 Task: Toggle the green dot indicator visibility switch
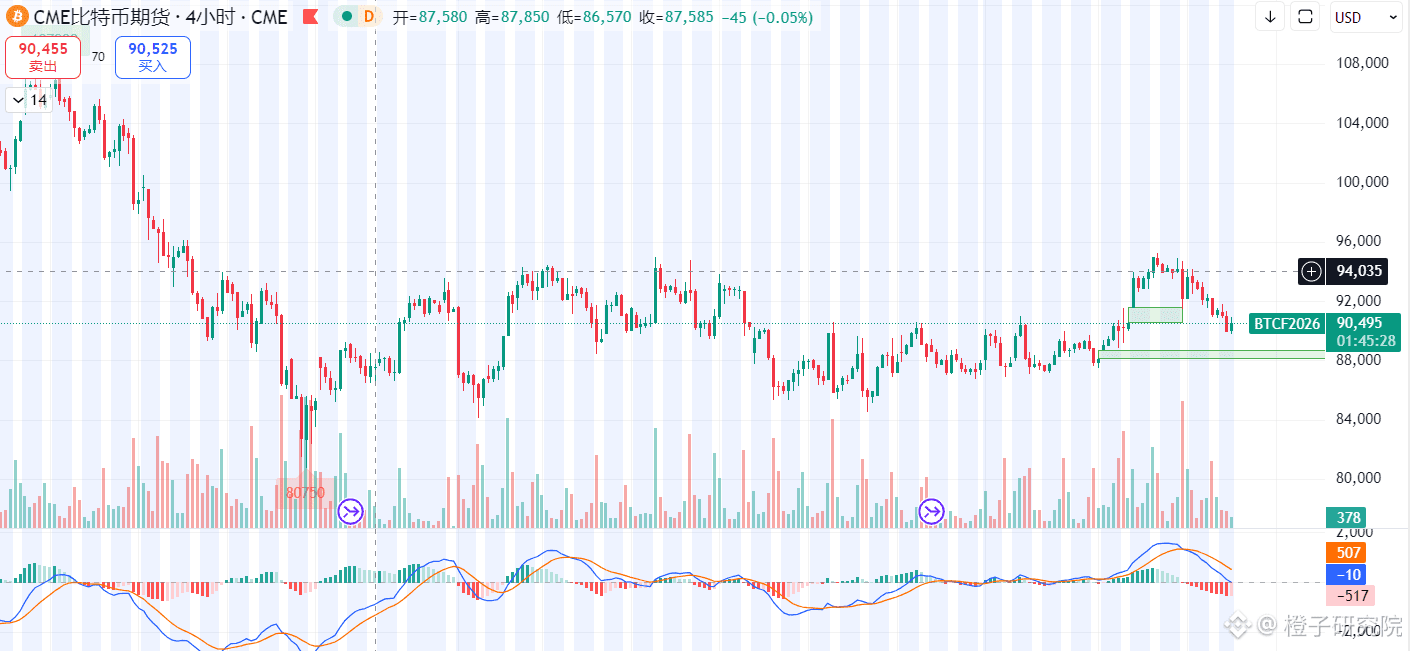tap(348, 16)
